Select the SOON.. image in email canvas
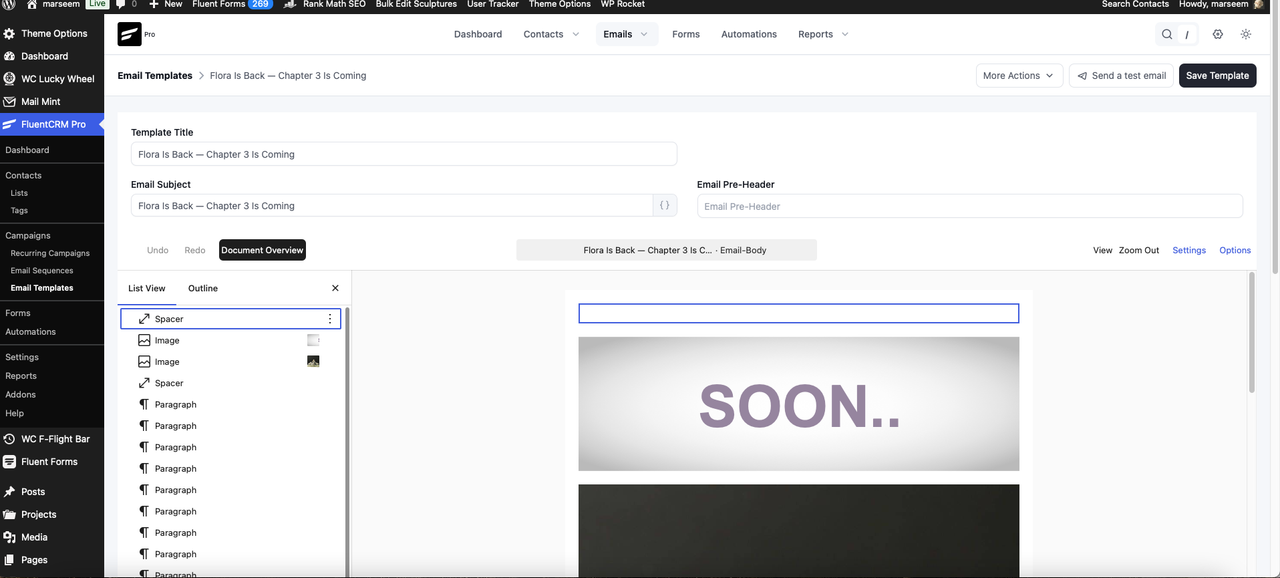Image resolution: width=1280 pixels, height=578 pixels. point(799,404)
